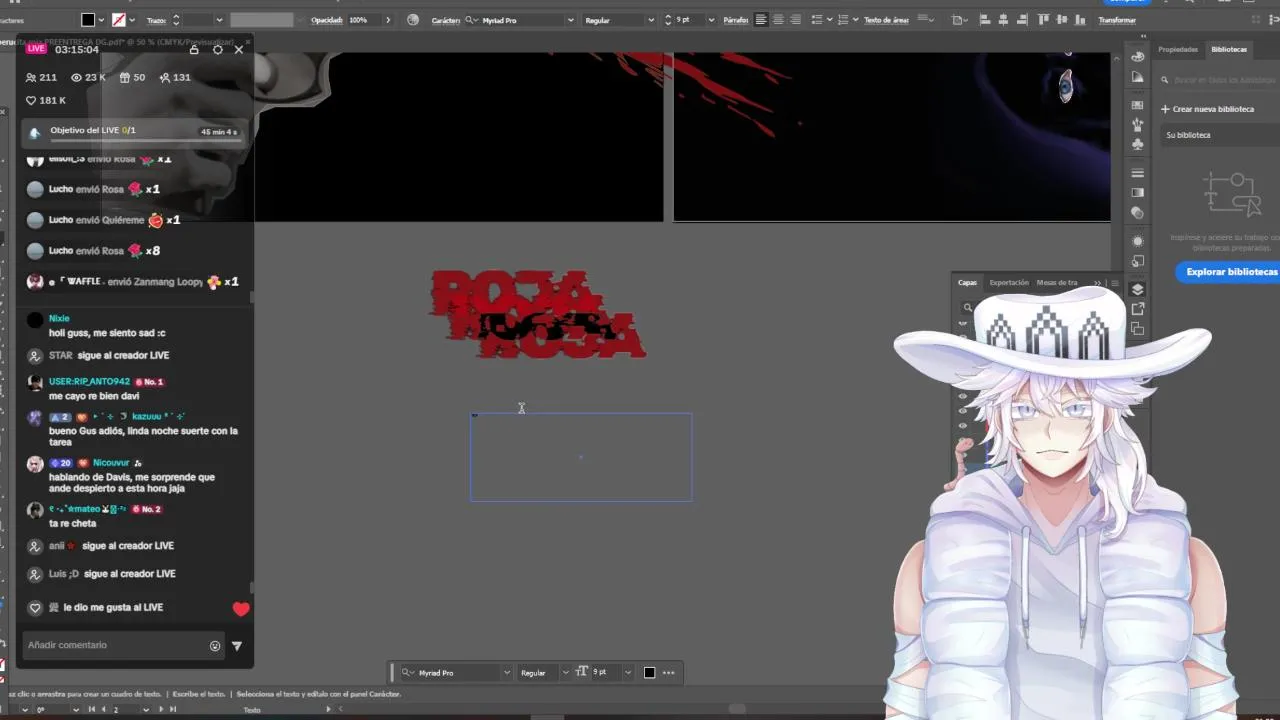Screen dimensions: 1280x720
Task: Open the stroke color dropdown arrow
Action: coord(132,20)
